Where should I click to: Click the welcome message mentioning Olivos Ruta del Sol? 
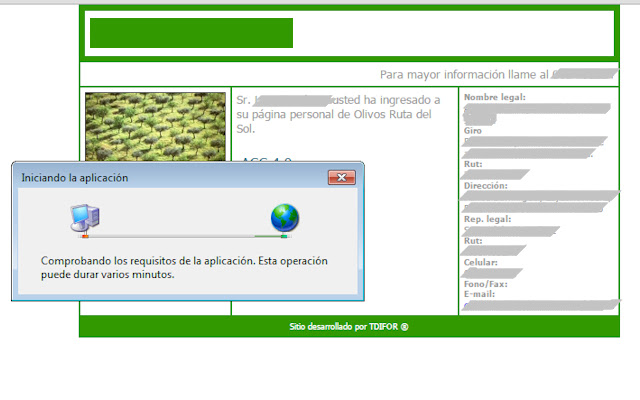(338, 114)
